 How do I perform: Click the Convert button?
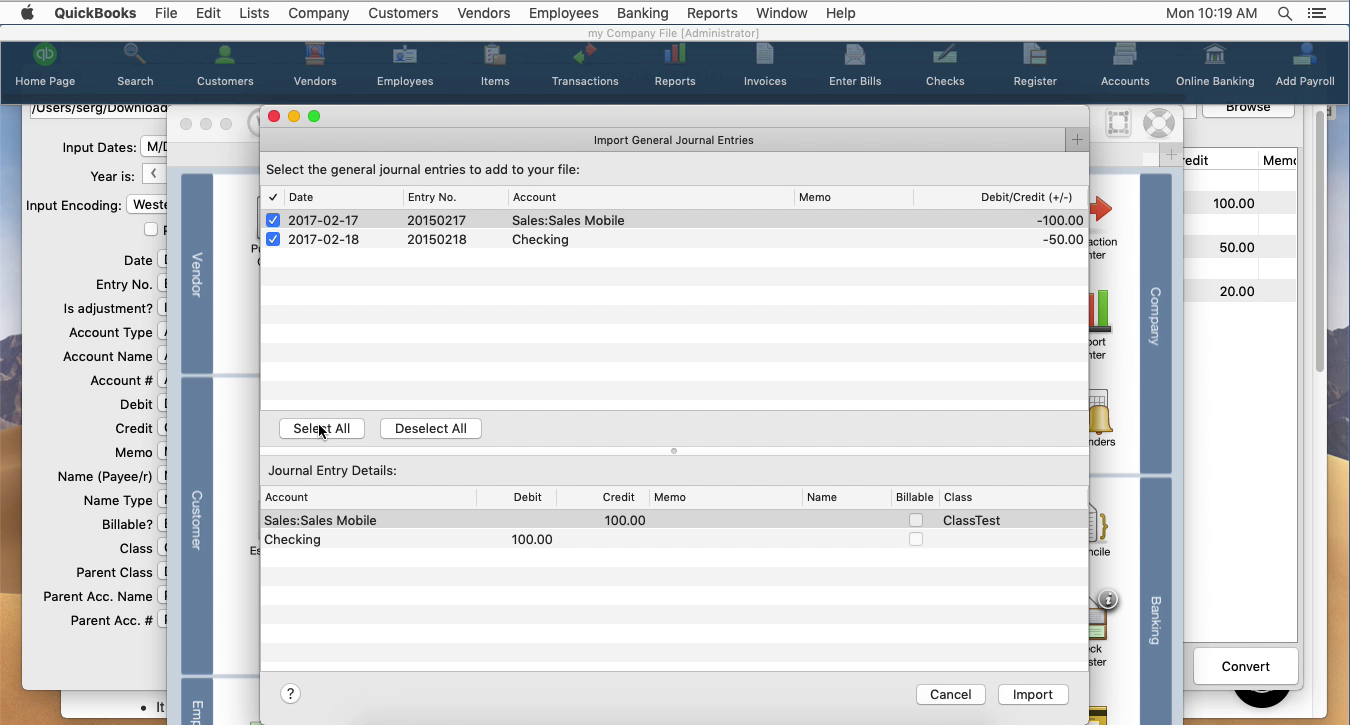[x=1245, y=666]
